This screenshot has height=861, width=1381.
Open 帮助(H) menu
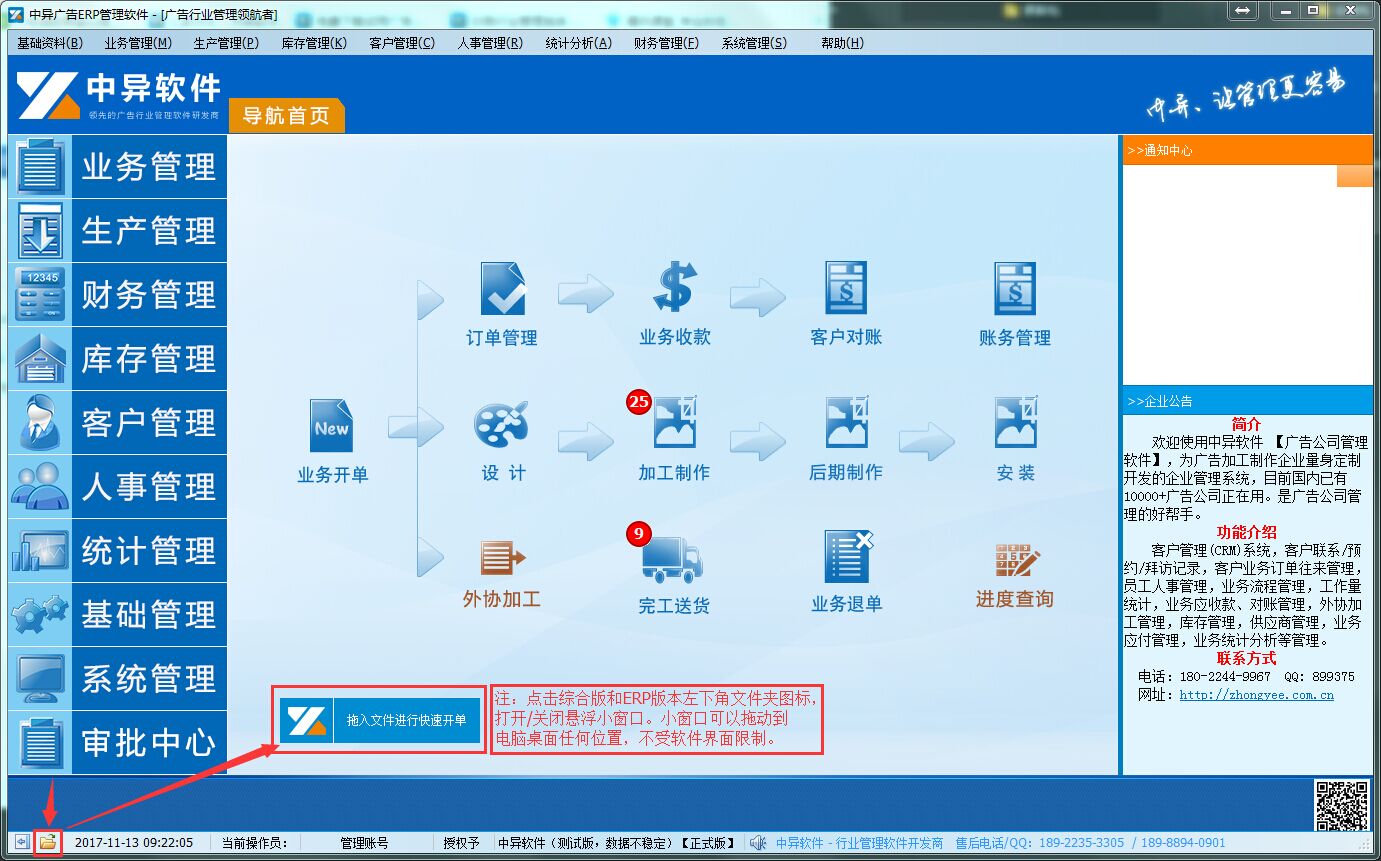click(842, 43)
